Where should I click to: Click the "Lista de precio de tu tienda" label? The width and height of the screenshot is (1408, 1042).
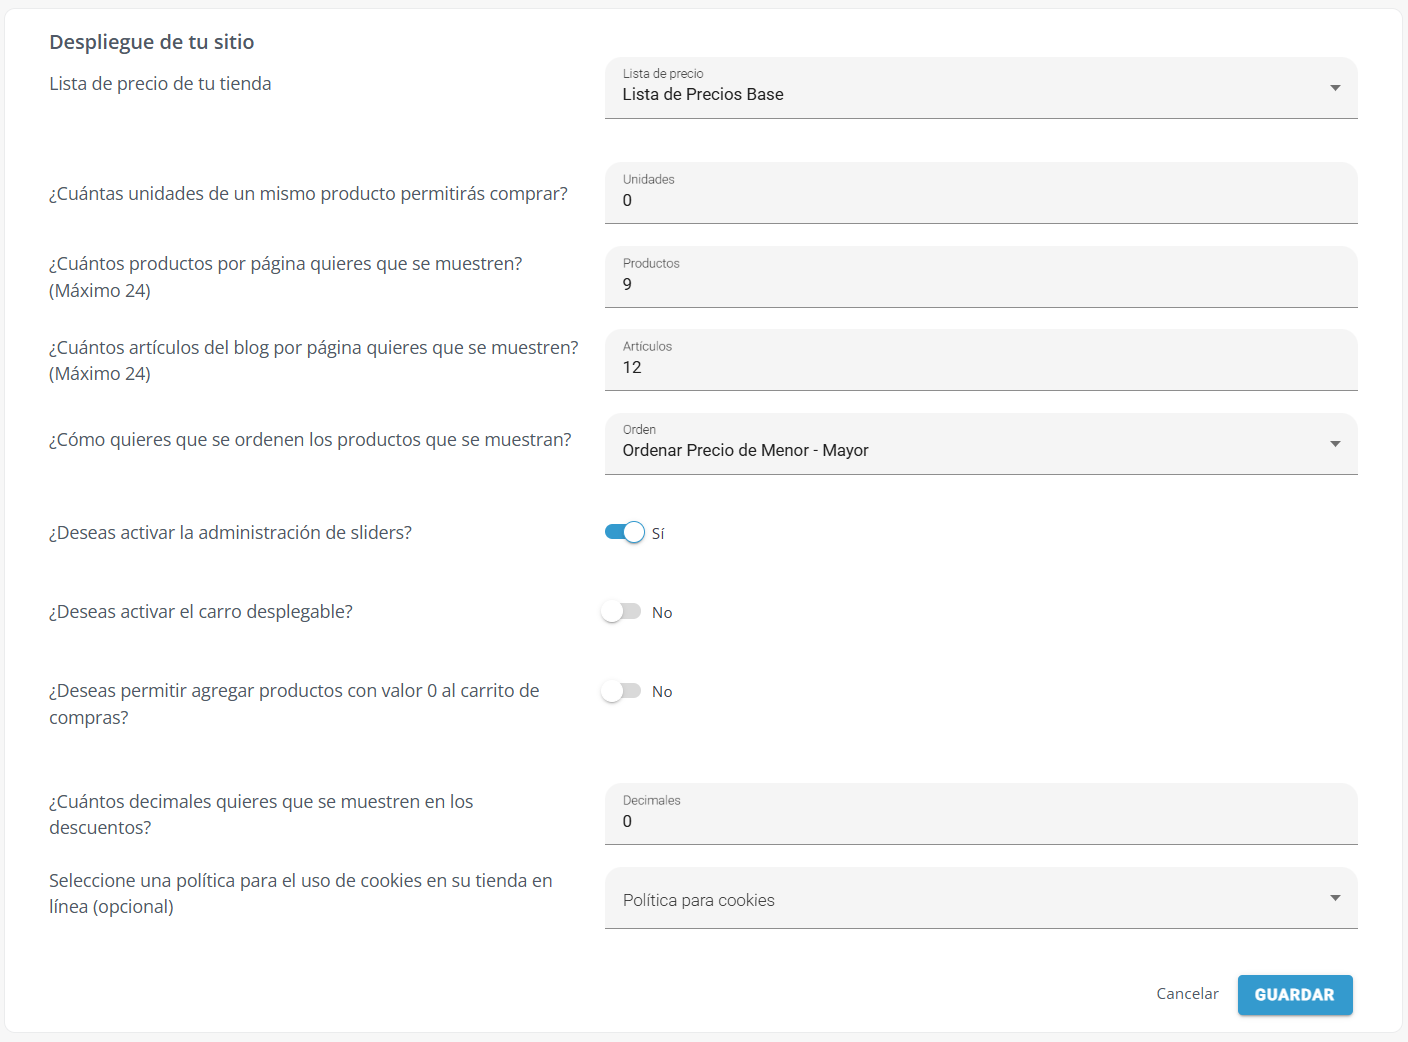(x=160, y=84)
